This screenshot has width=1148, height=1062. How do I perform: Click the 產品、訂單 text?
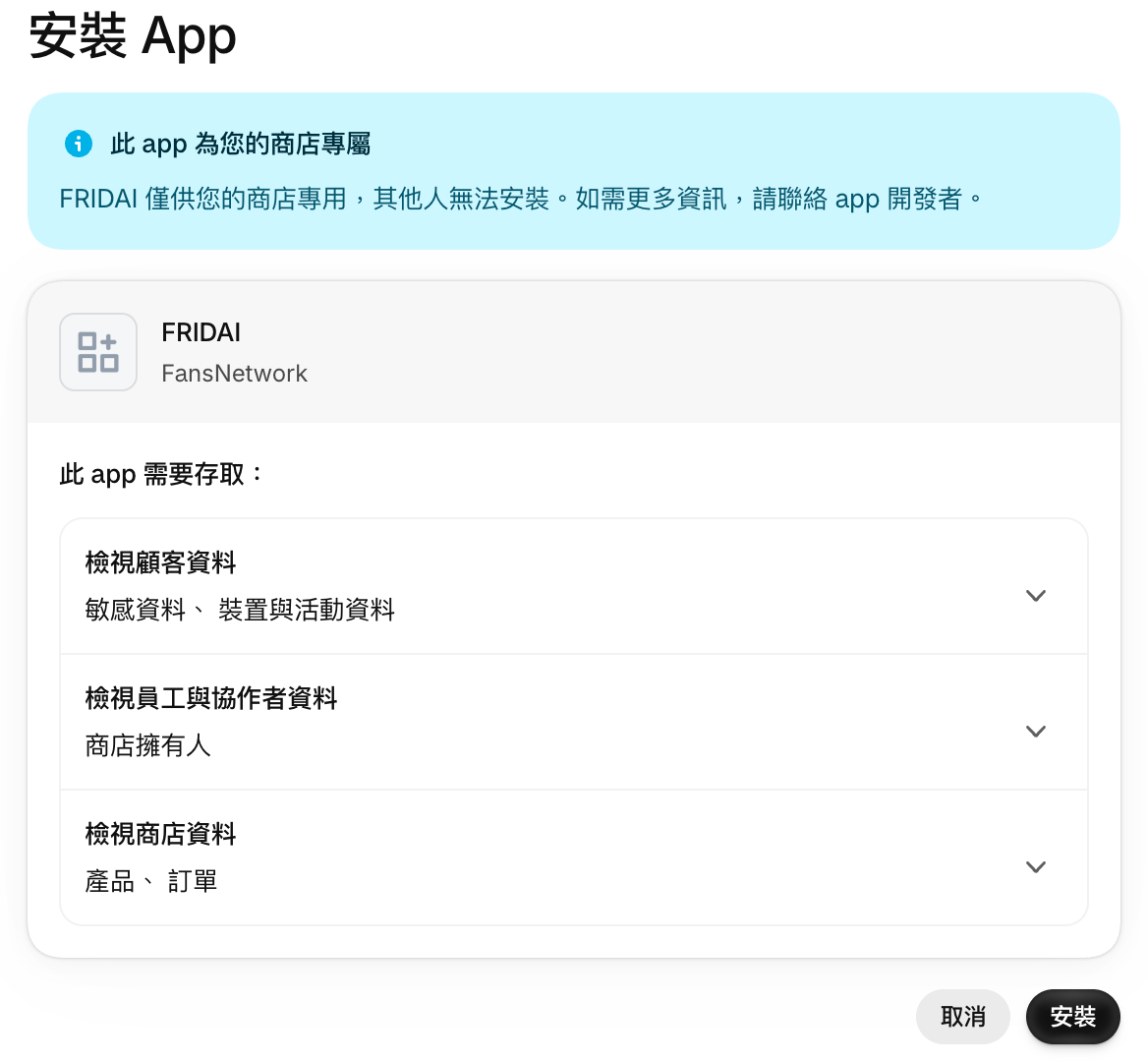(151, 880)
